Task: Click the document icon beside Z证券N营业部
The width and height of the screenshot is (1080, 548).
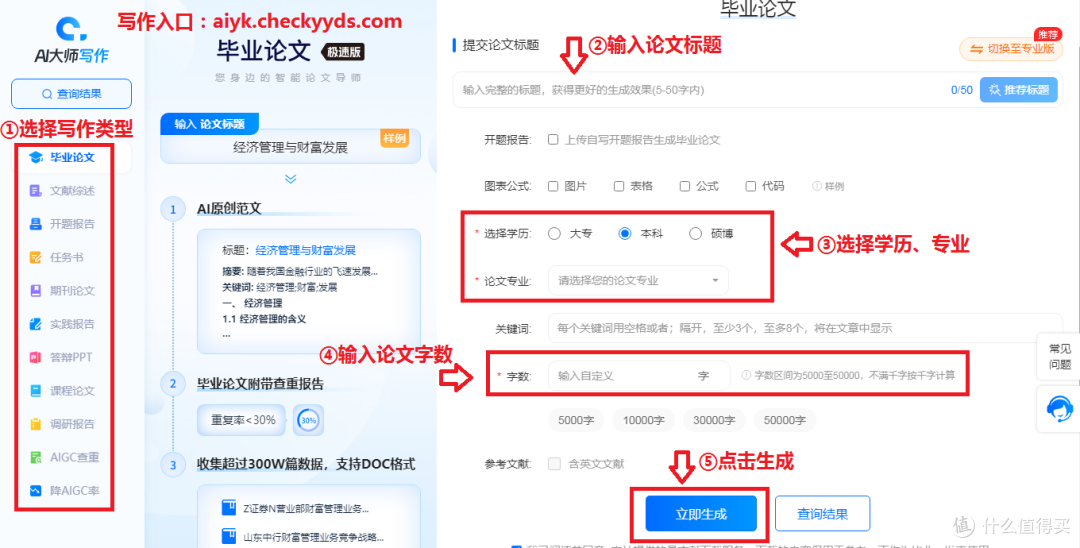Action: pos(229,509)
